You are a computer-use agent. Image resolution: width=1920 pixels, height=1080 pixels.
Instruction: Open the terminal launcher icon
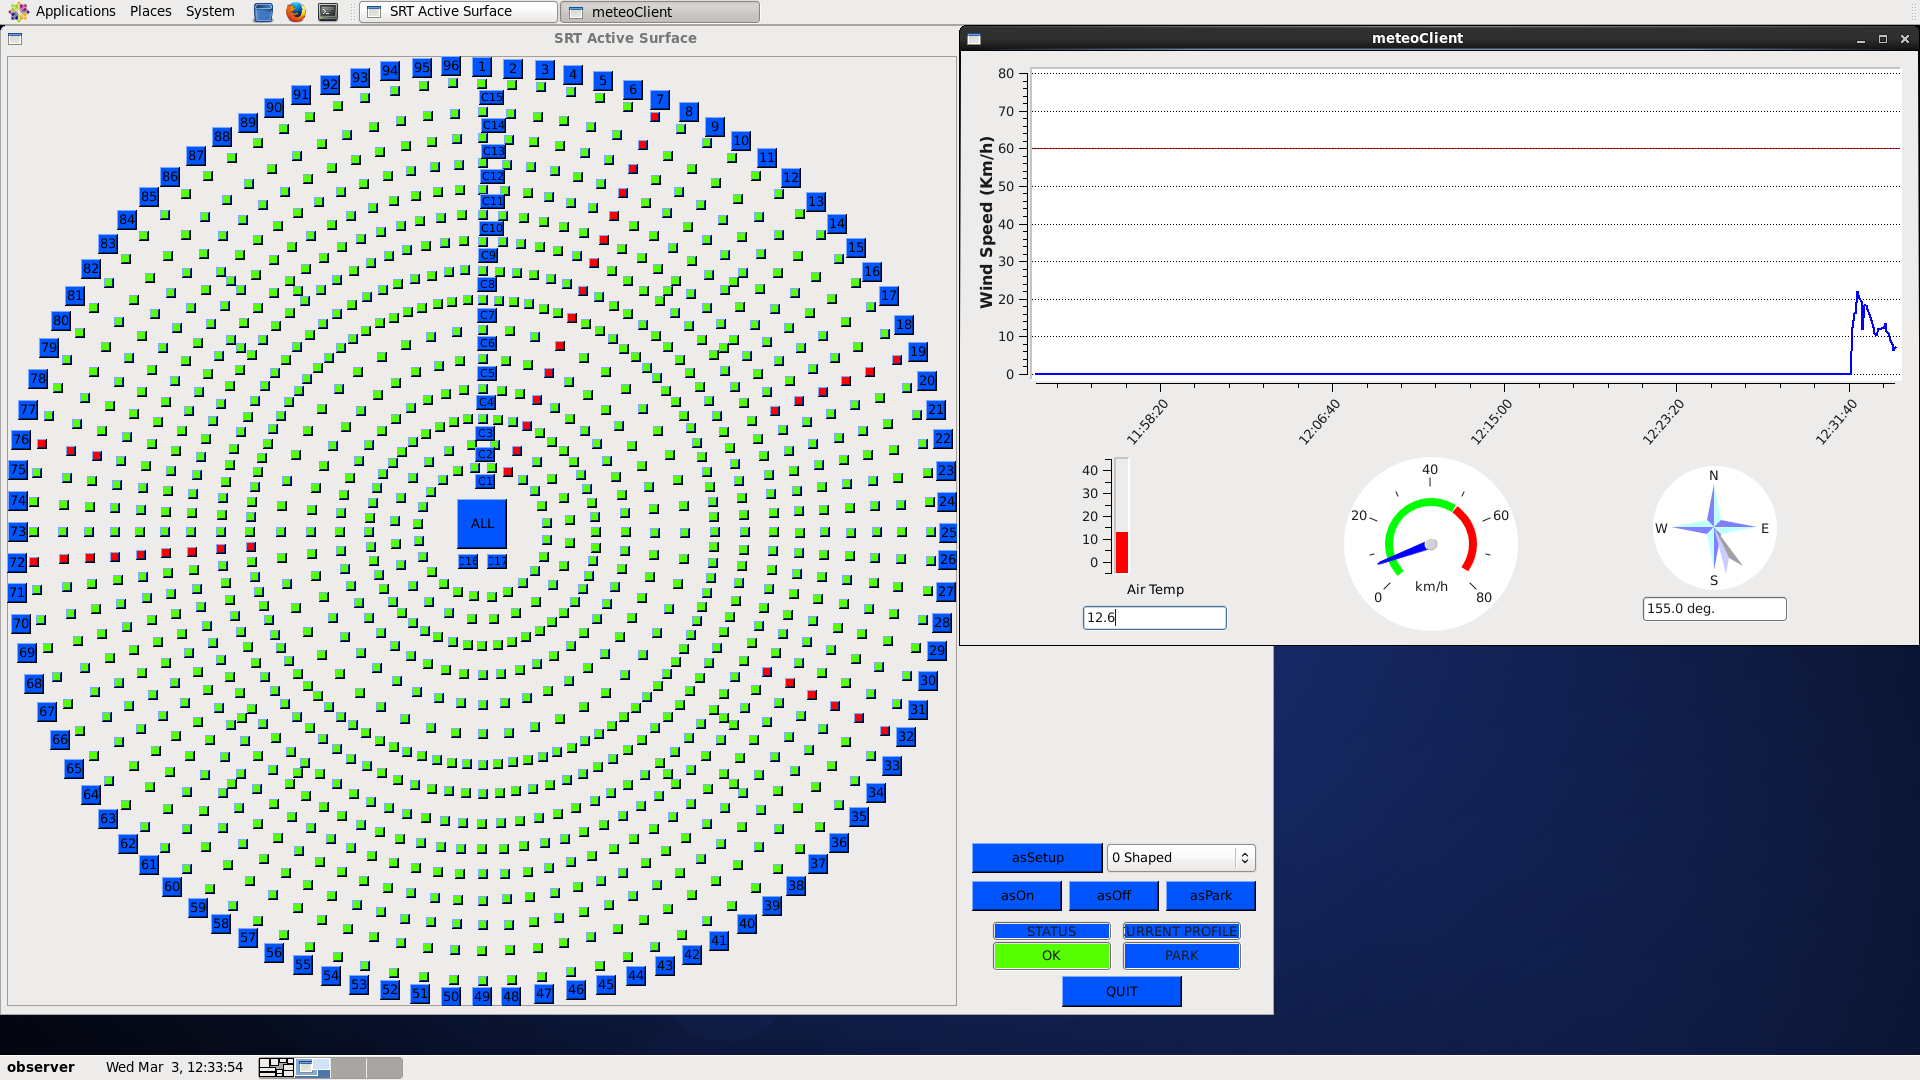tap(328, 12)
